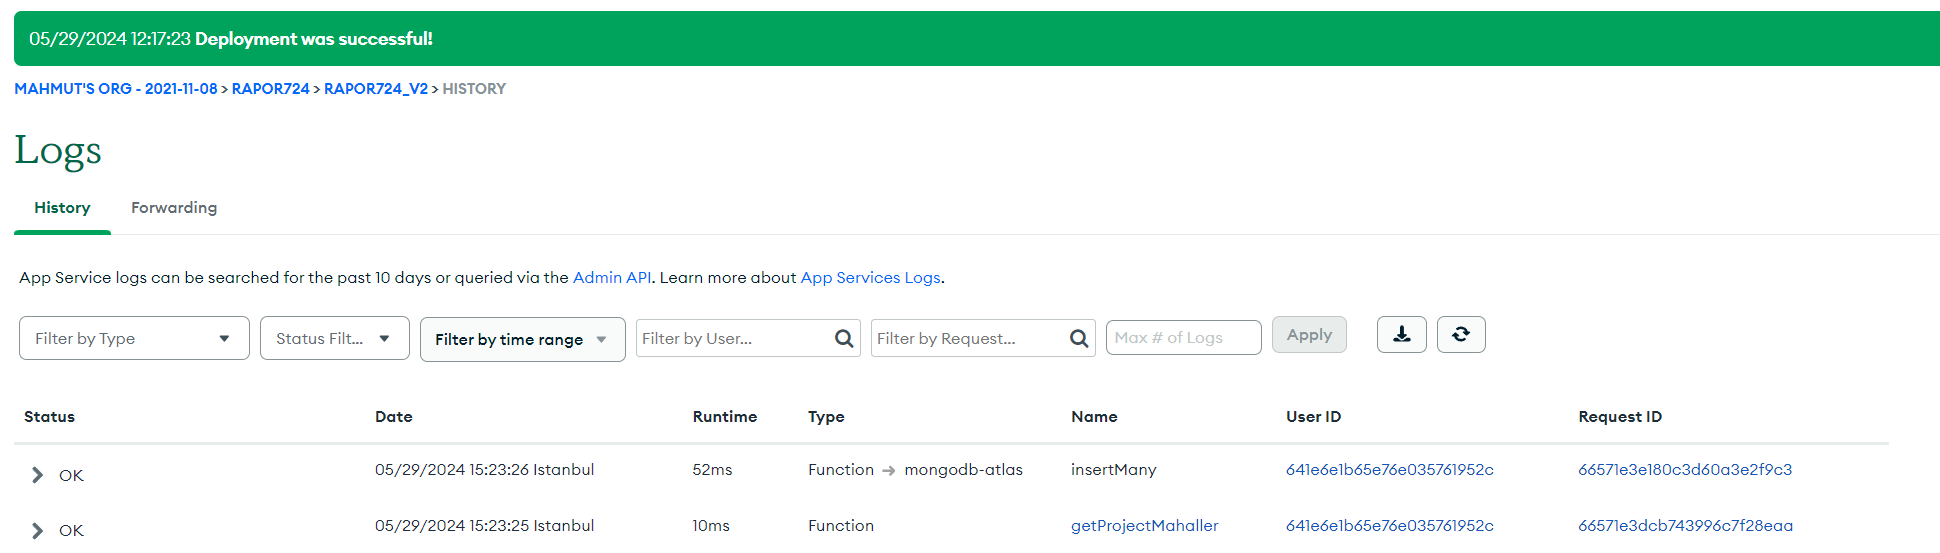
Task: Click the Filter by Request input field
Action: tap(968, 339)
